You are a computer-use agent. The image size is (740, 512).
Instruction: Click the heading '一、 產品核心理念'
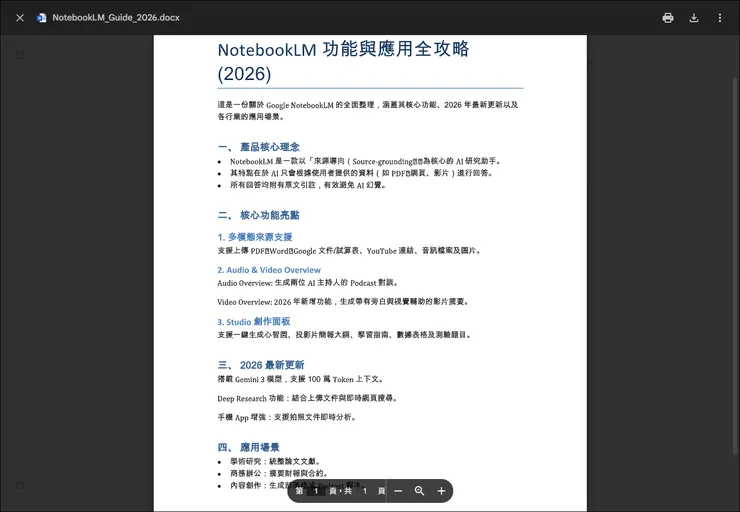[259, 147]
